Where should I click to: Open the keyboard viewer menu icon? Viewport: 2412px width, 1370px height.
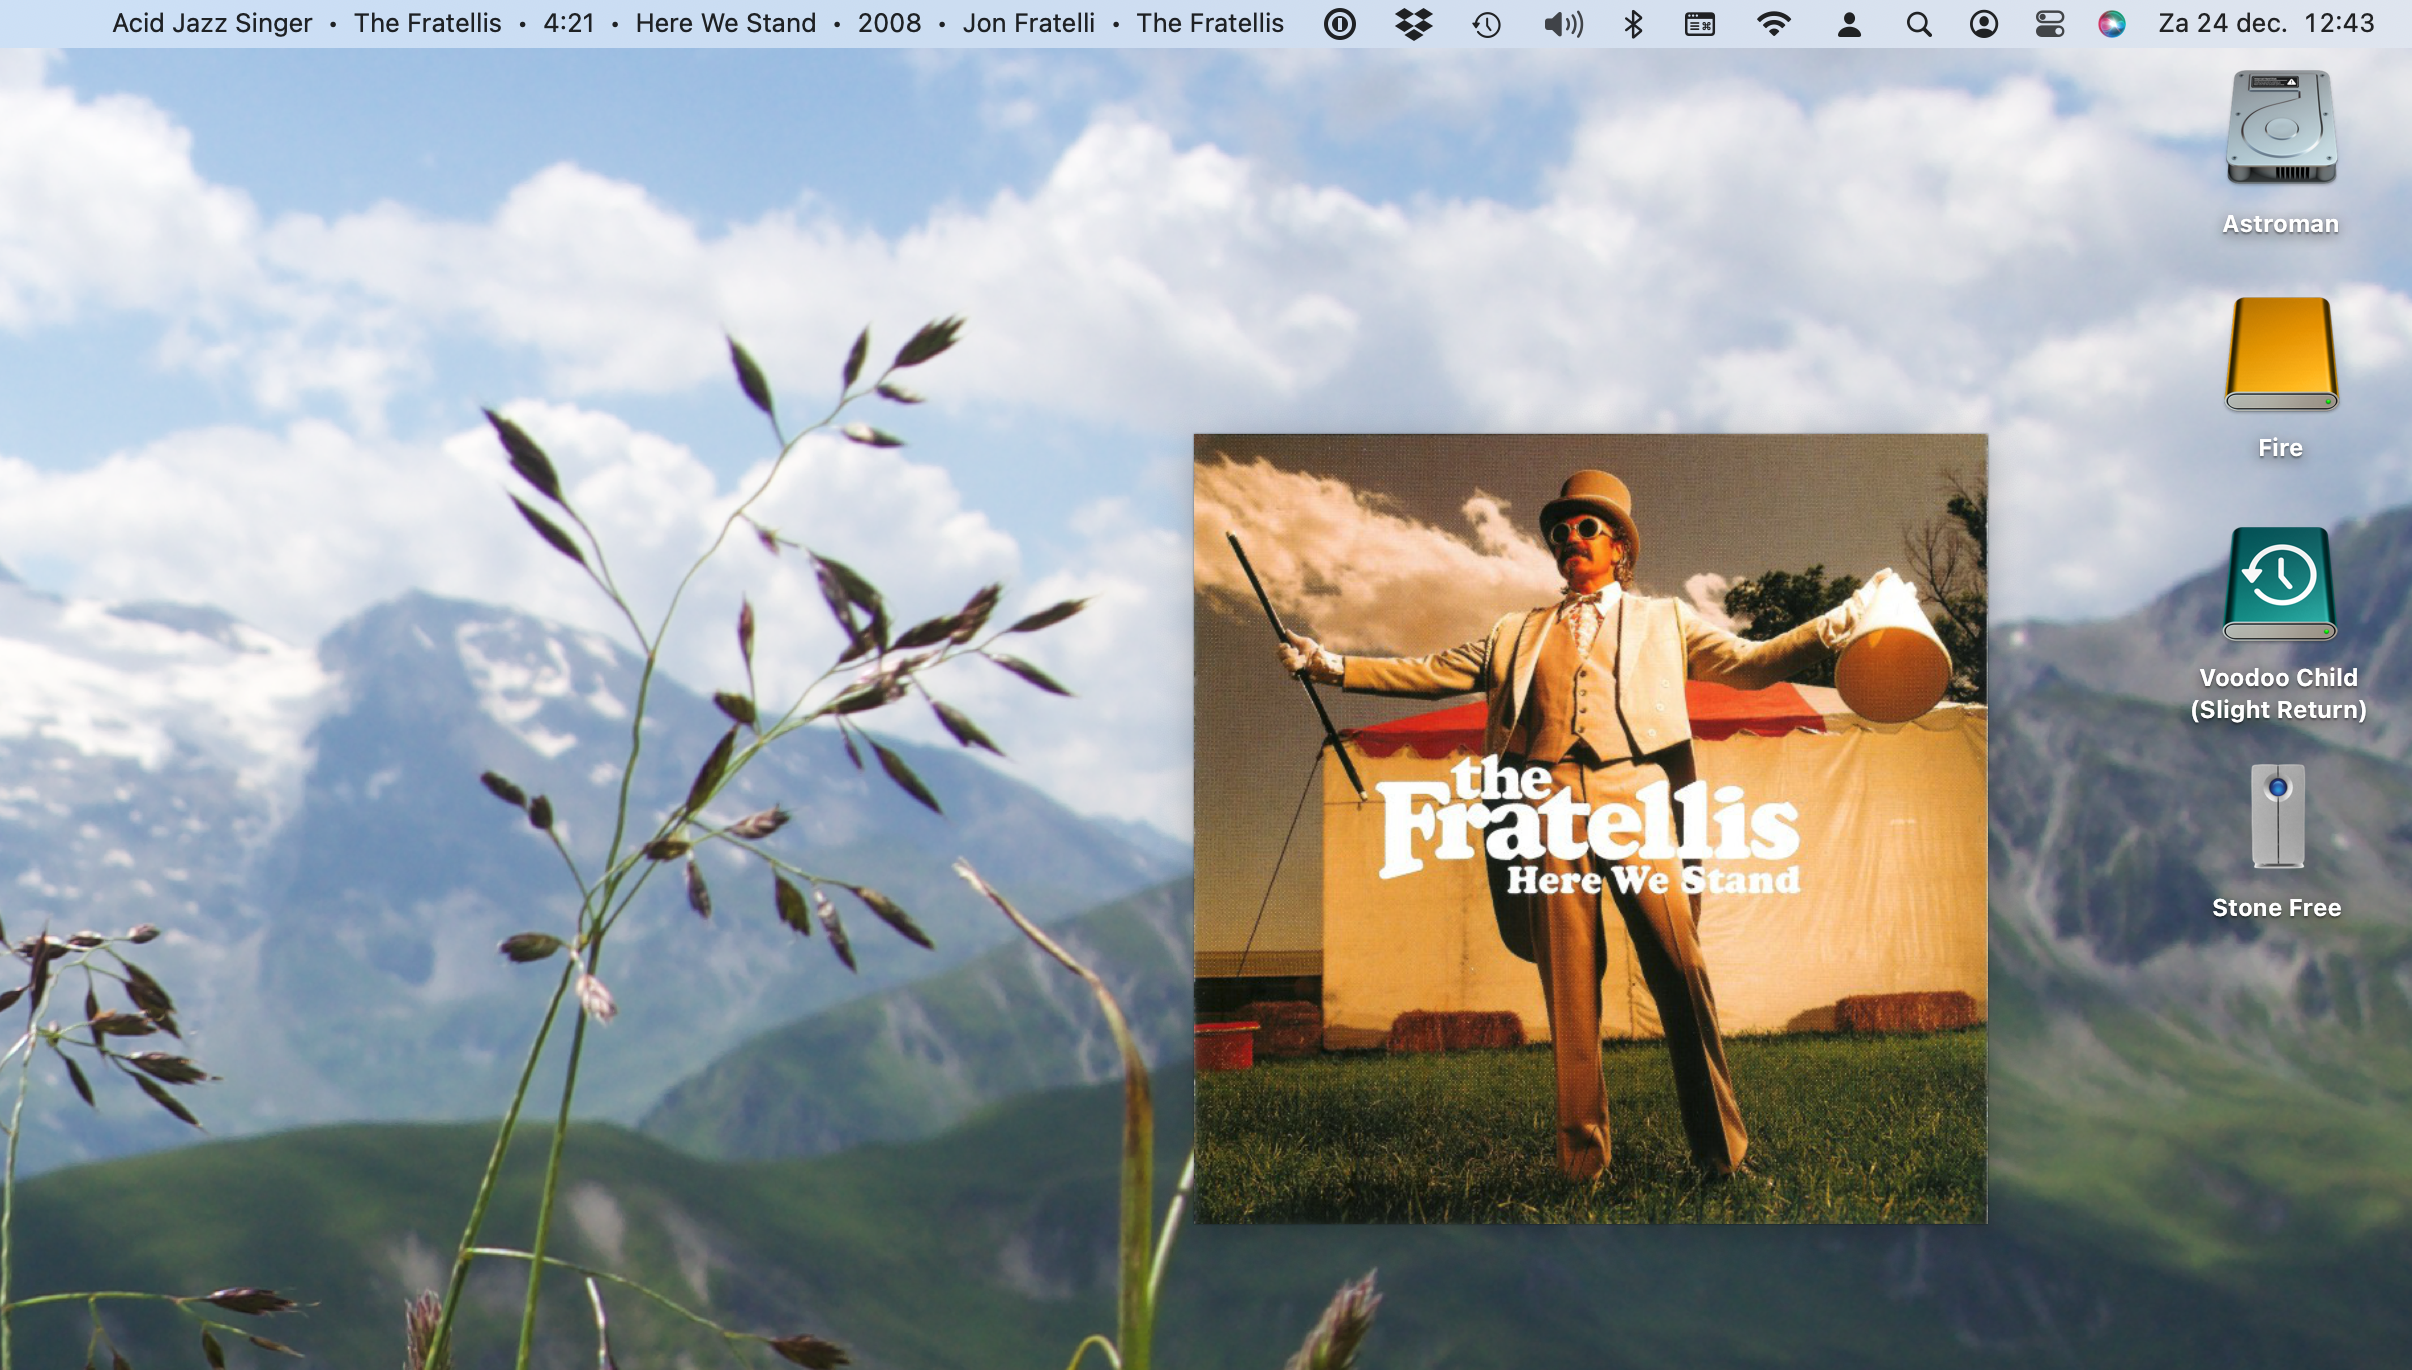tap(1699, 23)
